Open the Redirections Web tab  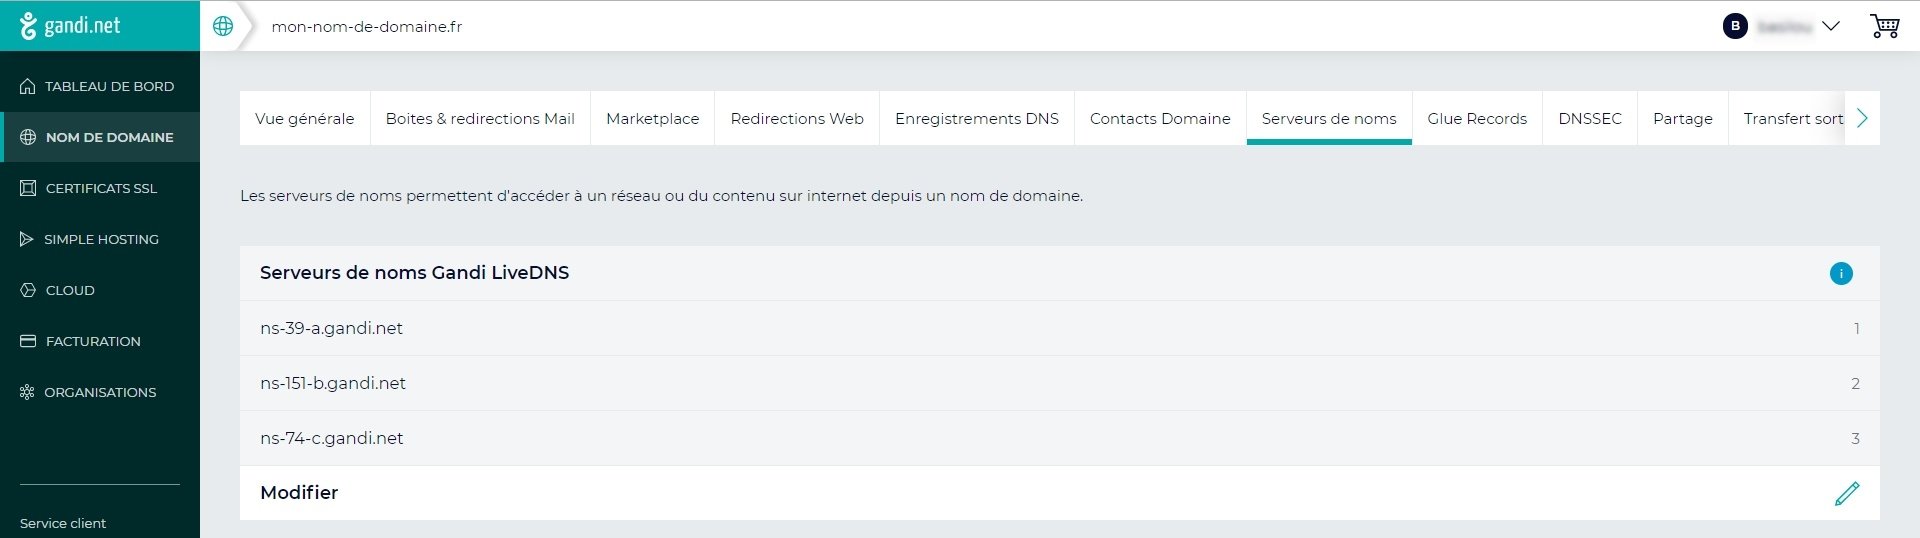click(797, 118)
